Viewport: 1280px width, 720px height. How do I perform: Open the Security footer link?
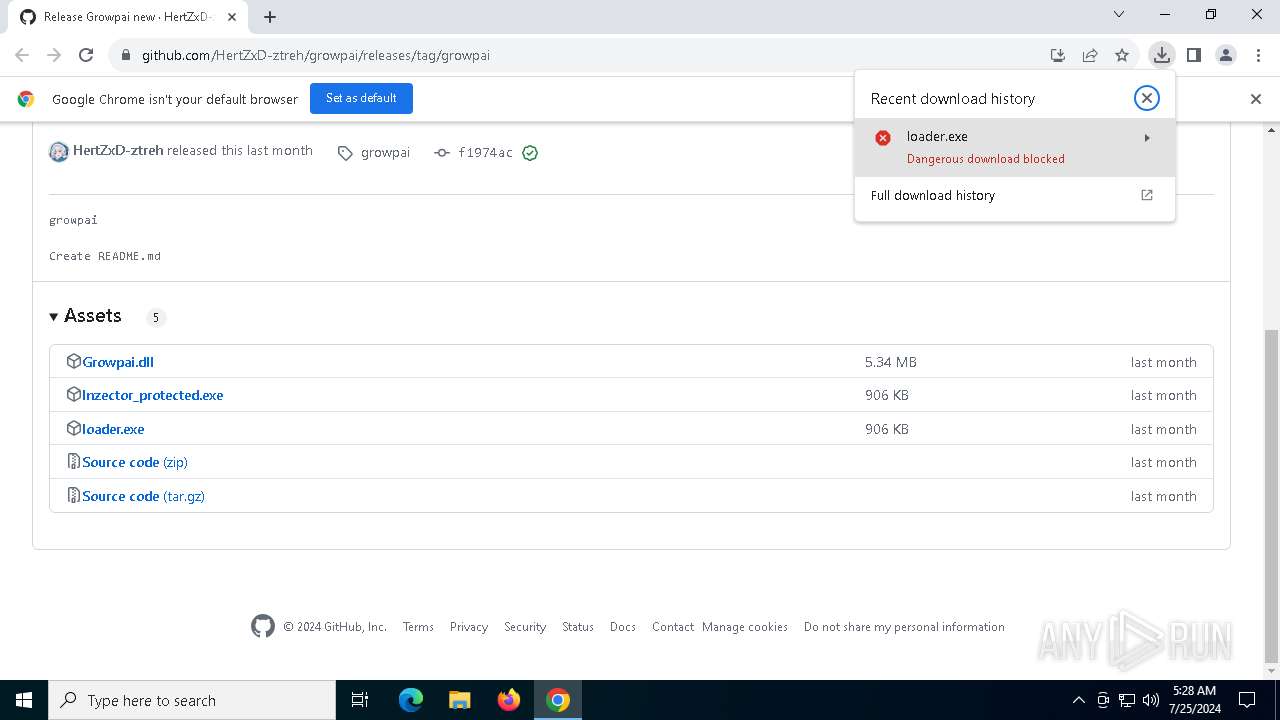[x=525, y=627]
